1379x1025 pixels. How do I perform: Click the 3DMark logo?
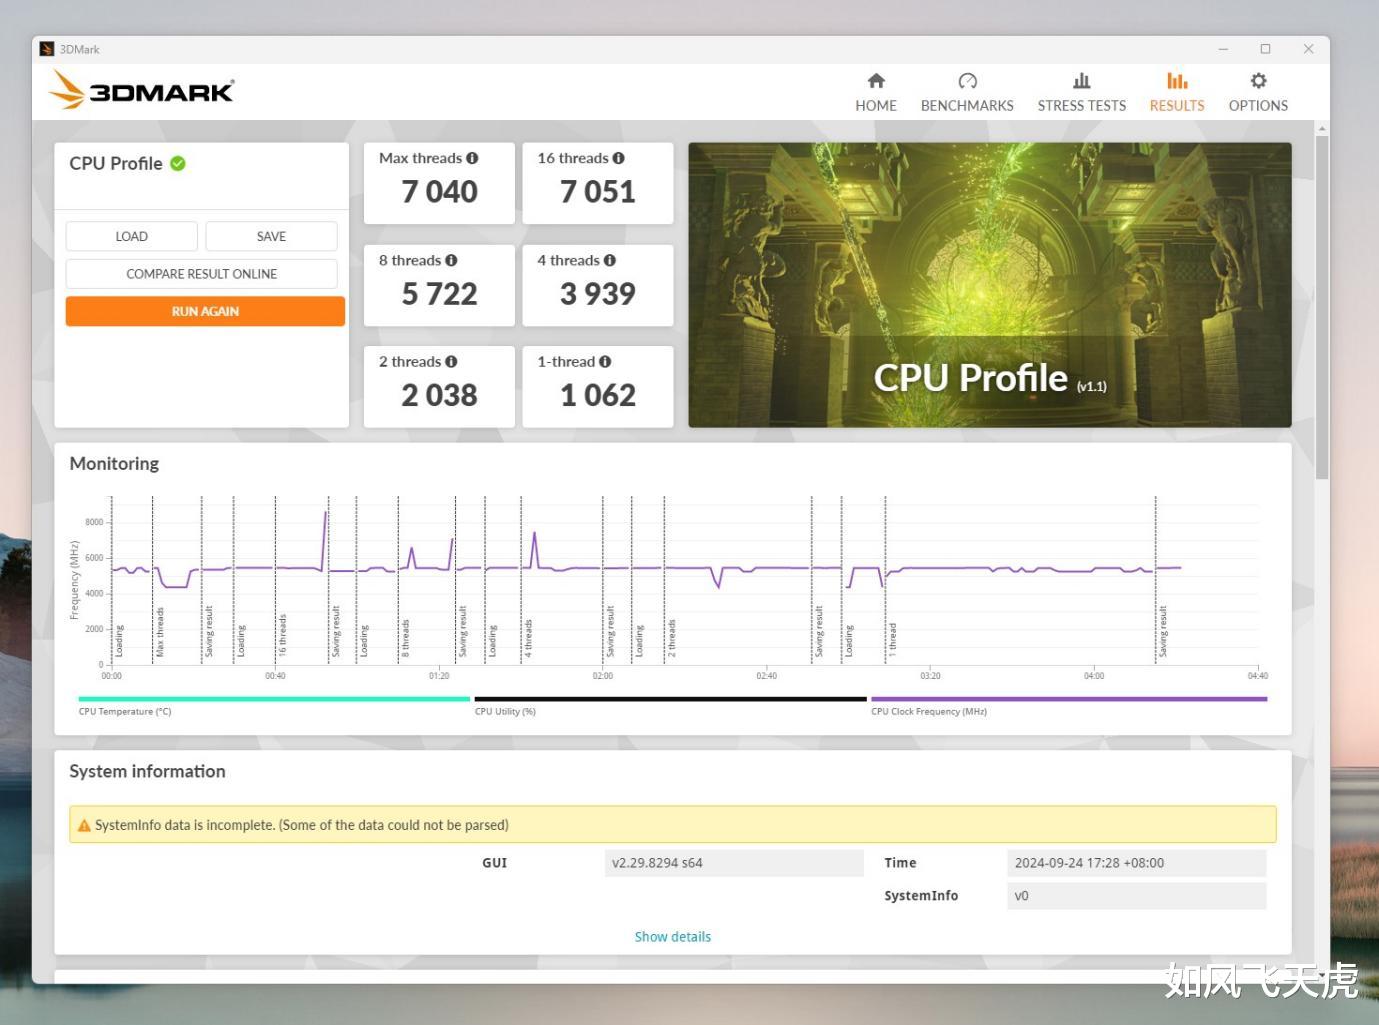click(x=142, y=90)
